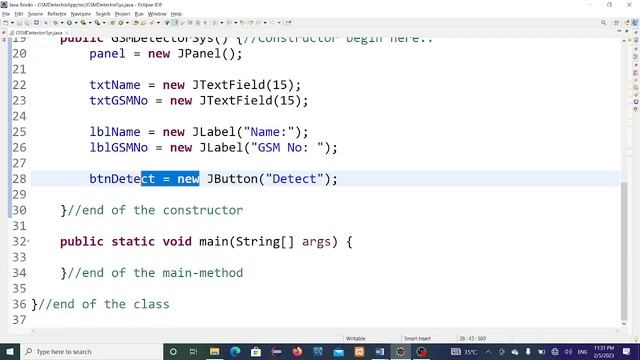Collapse the main method fold marker at line 32
The image size is (640, 360).
(28, 242)
